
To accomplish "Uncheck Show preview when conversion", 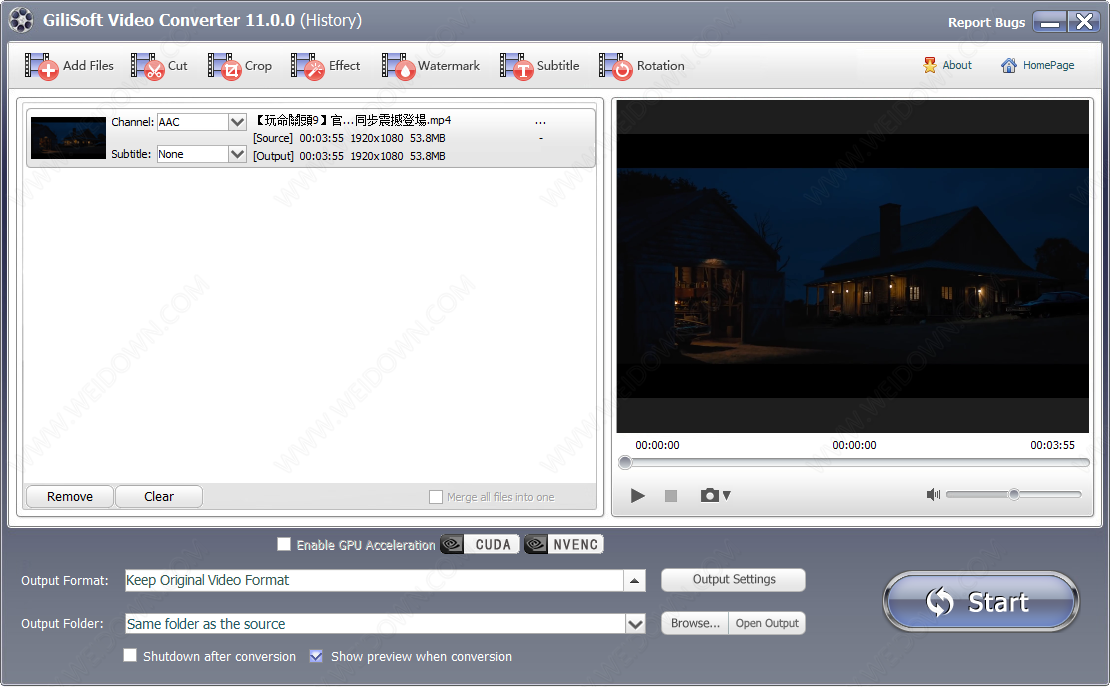I will [316, 656].
